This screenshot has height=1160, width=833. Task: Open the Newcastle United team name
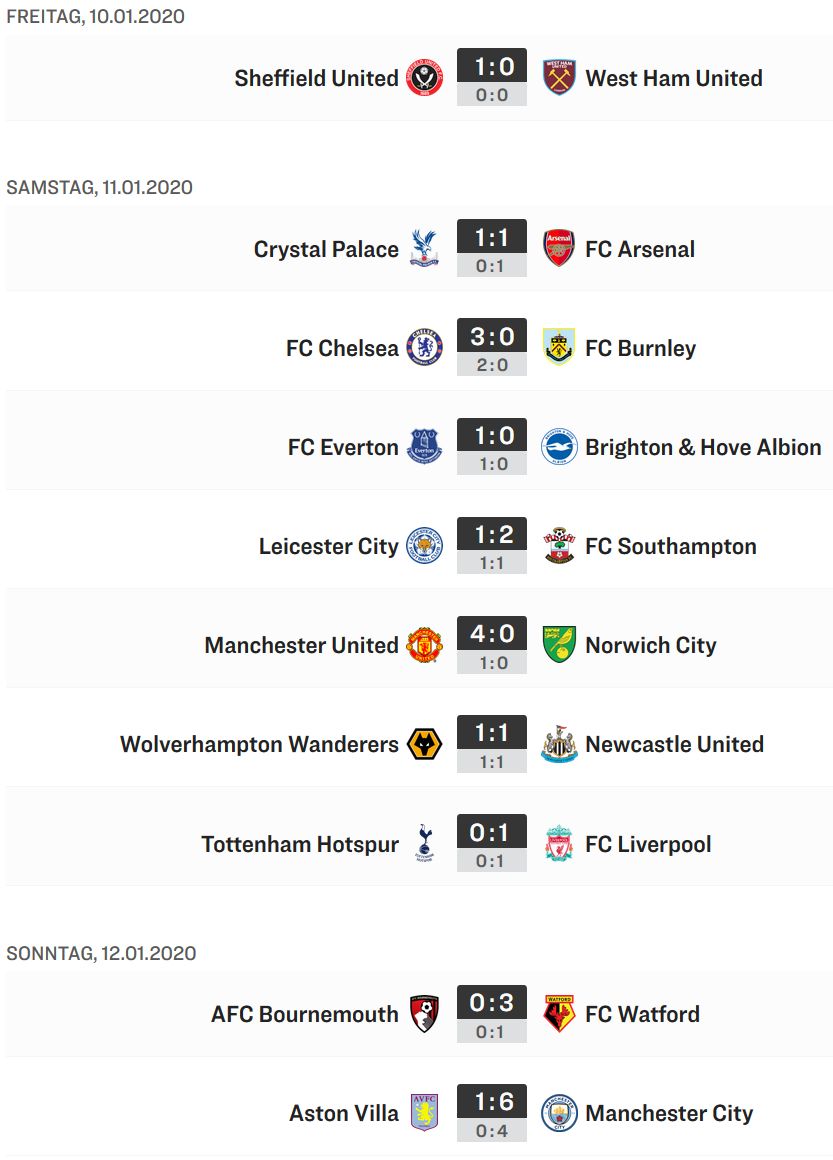[675, 743]
